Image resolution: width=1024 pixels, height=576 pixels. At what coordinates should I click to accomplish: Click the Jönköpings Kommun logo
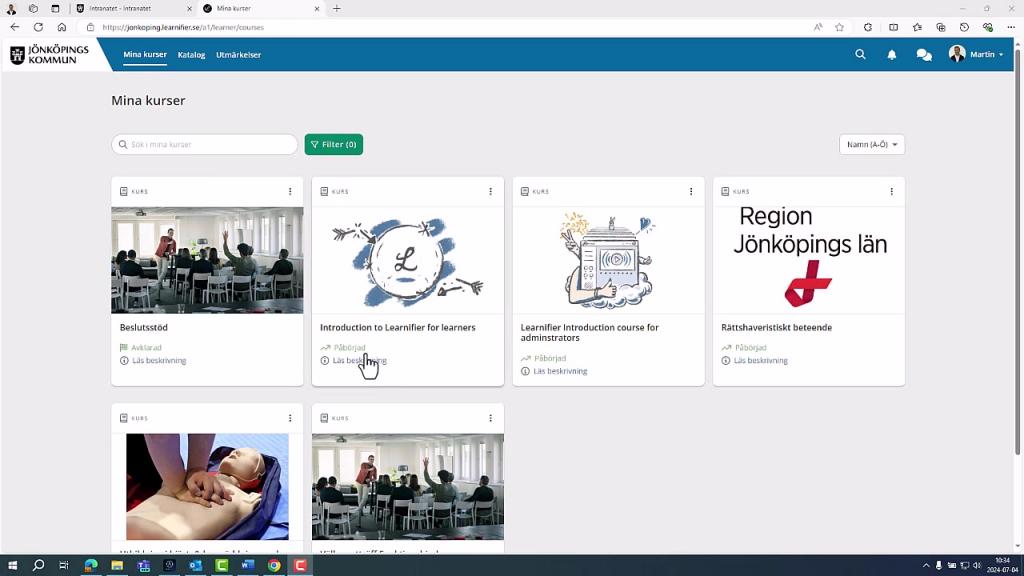coord(50,55)
